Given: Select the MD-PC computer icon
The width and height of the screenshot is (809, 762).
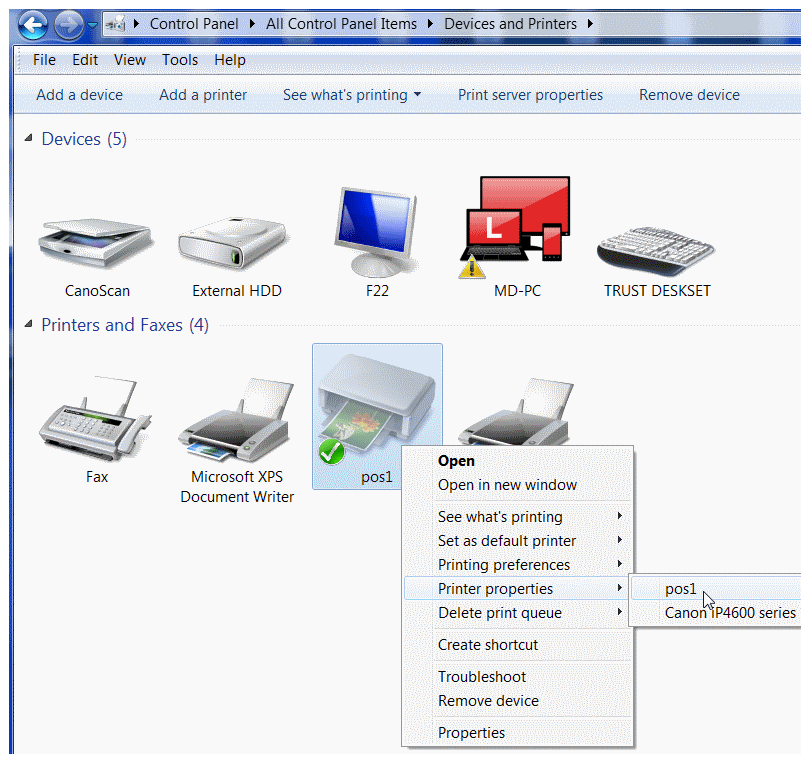Looking at the screenshot, I should (x=515, y=227).
